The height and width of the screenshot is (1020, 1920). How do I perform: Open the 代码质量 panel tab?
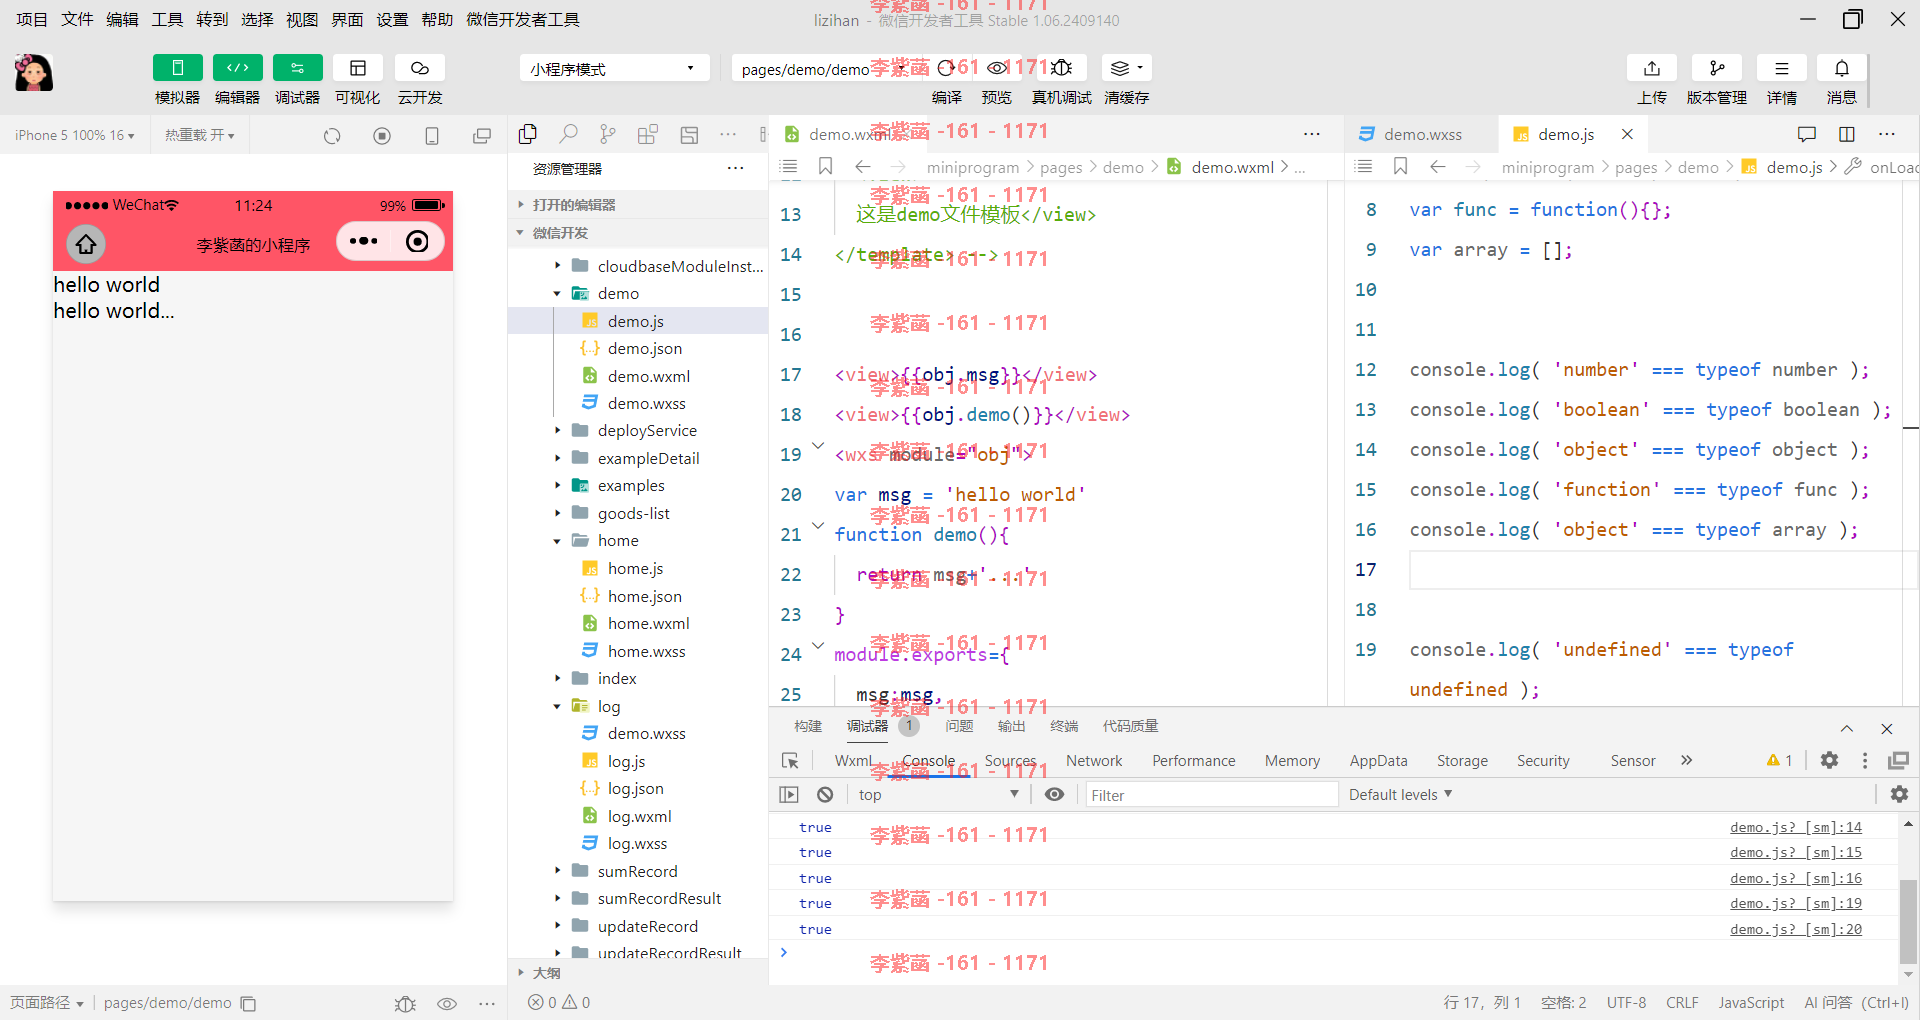tap(1130, 726)
